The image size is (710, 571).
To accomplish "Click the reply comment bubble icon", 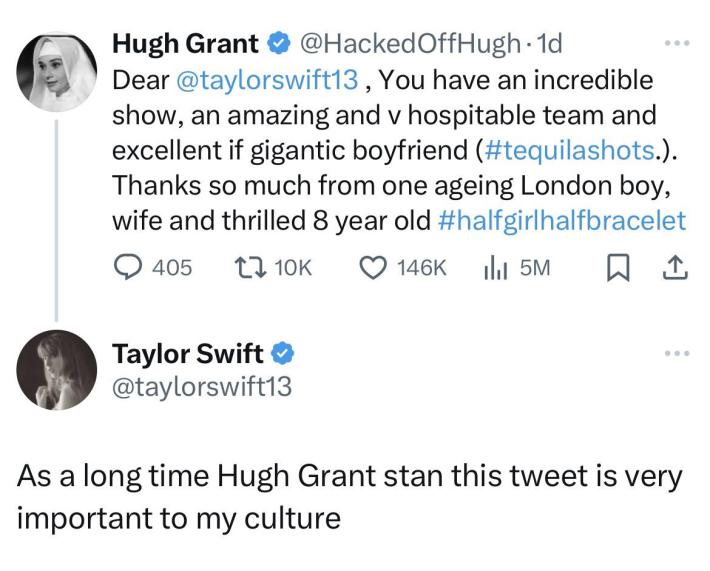I will pyautogui.click(x=126, y=267).
